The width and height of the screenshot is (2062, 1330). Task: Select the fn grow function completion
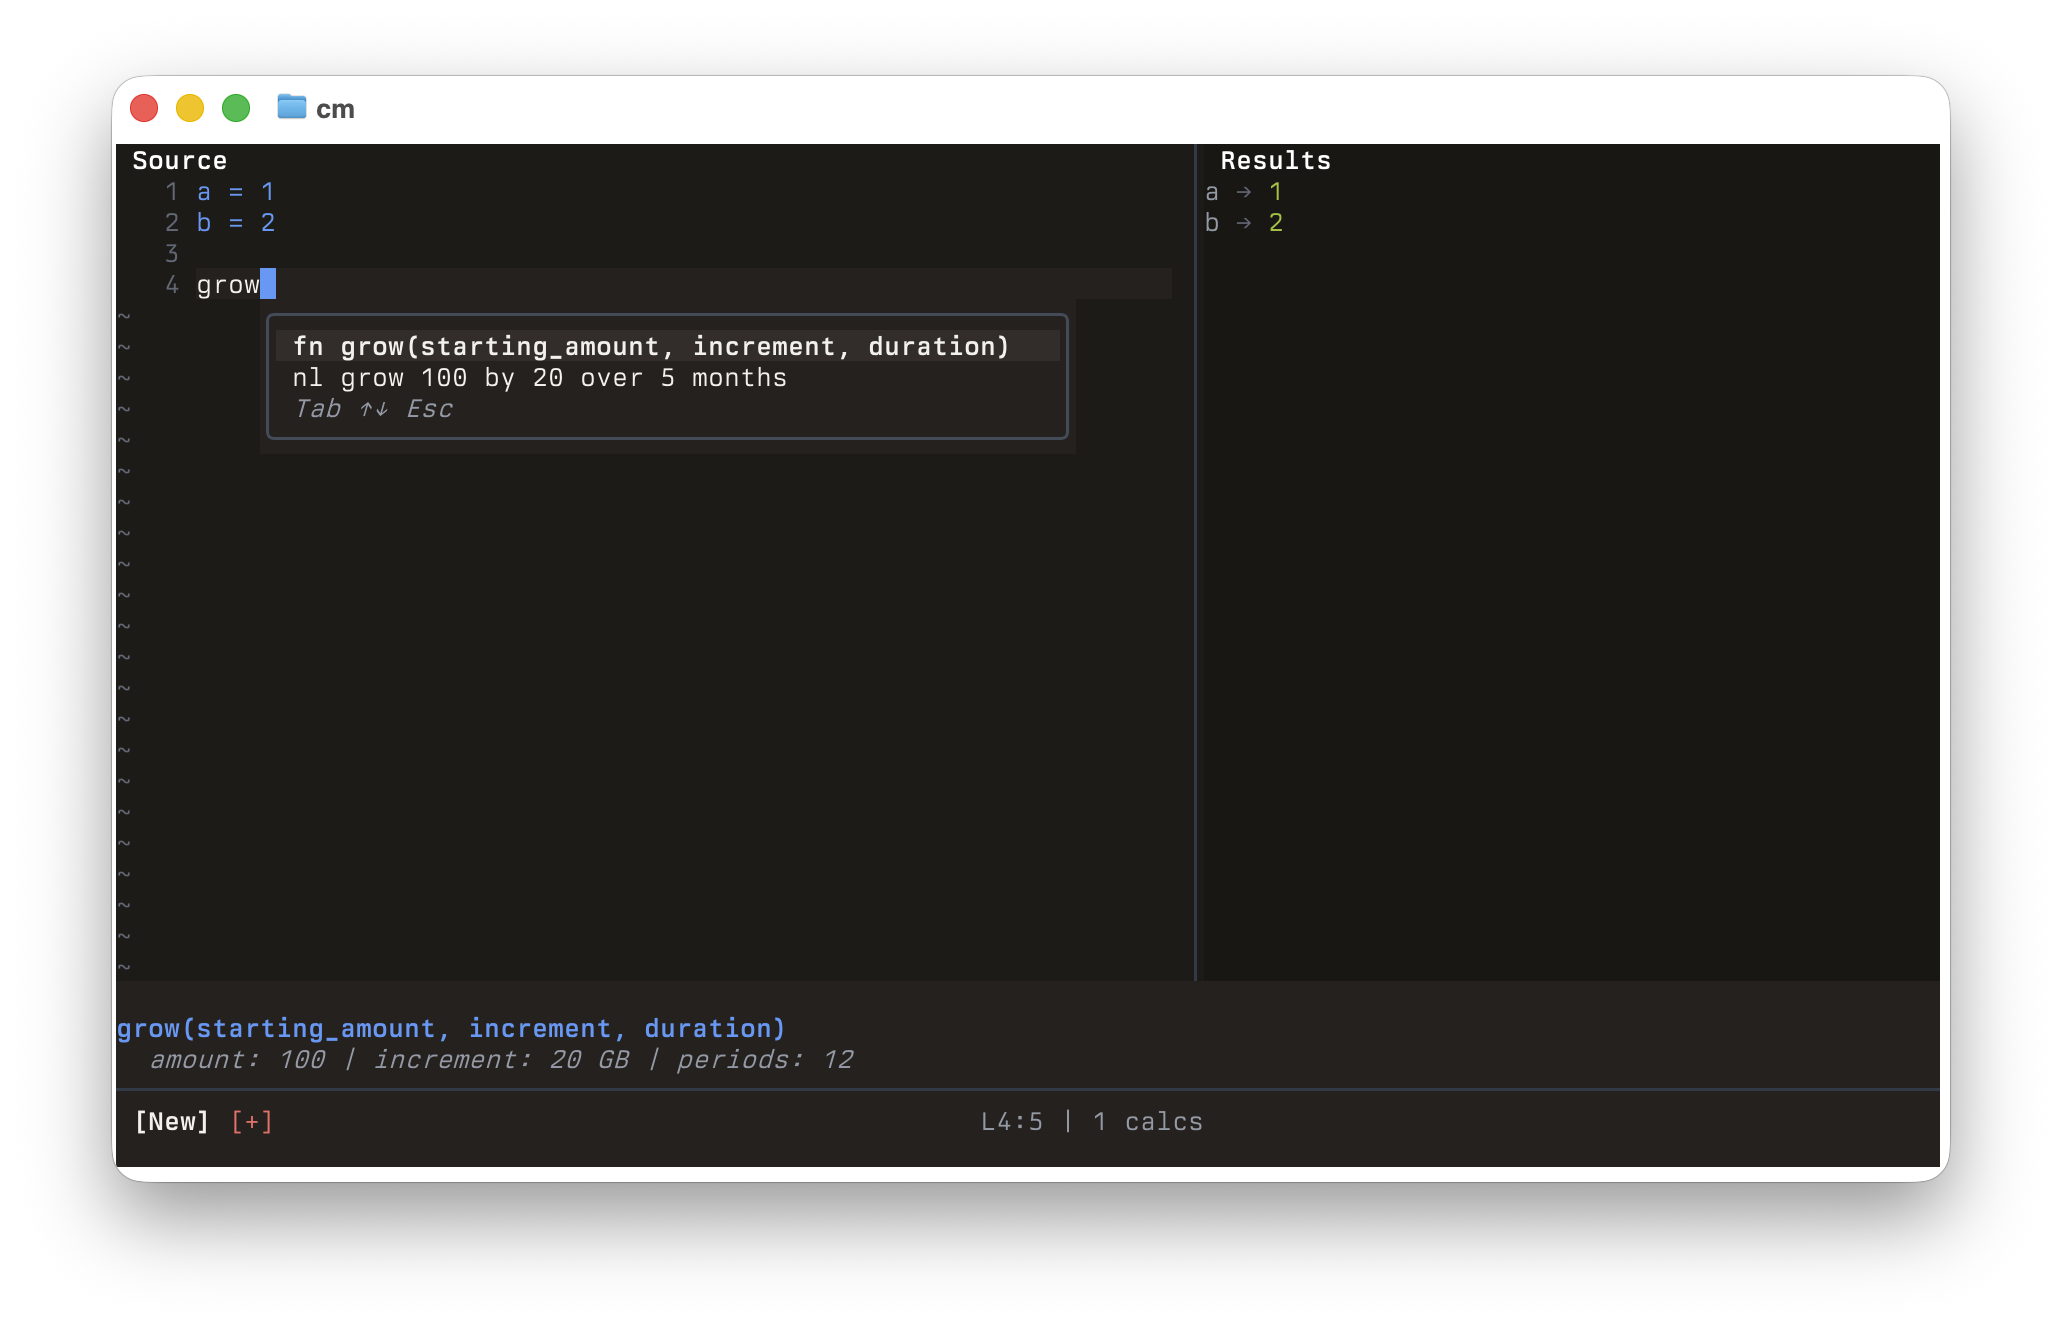tap(651, 346)
